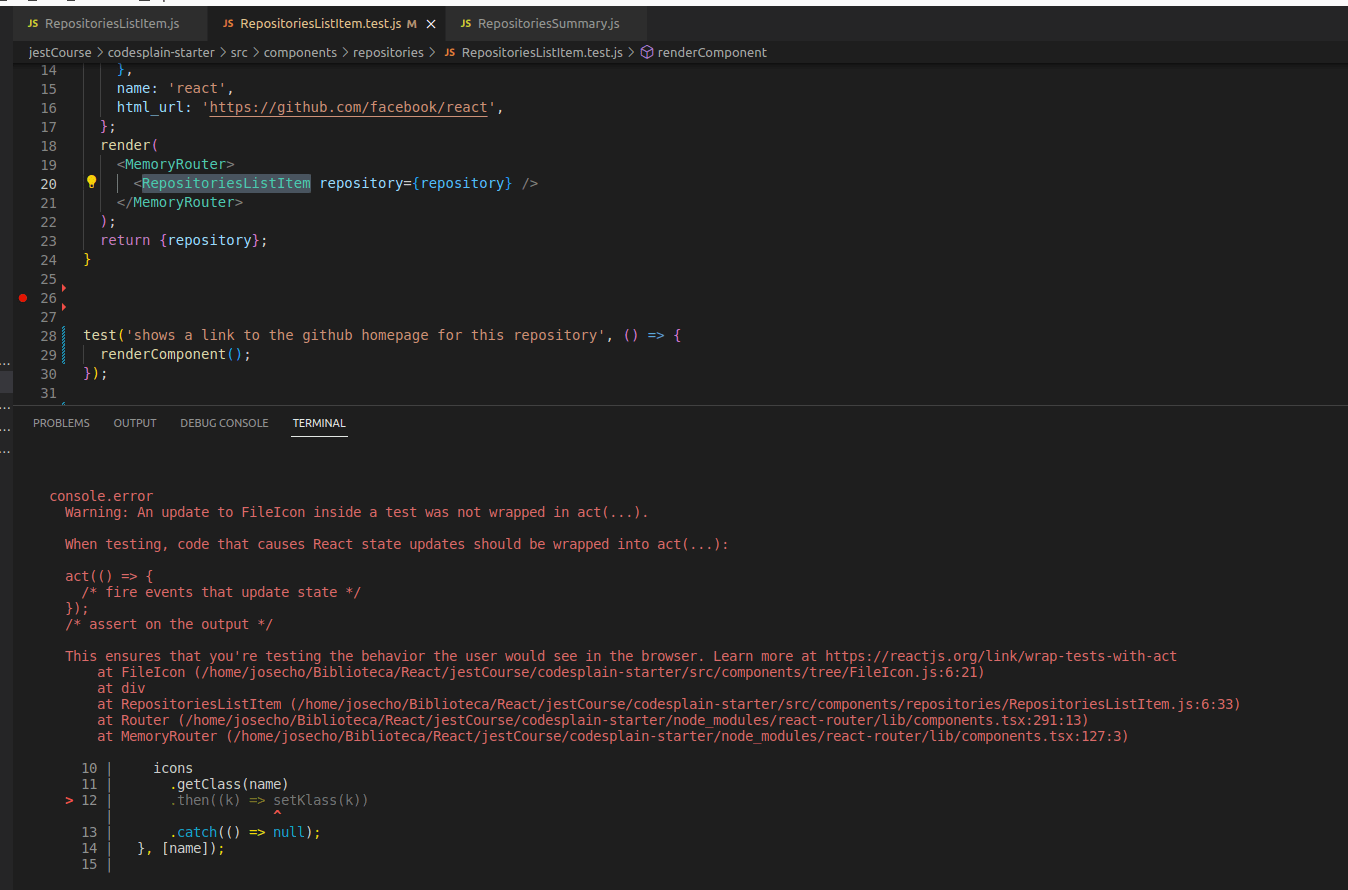Click the JS file icon on RepositoriesSummary.js tab

coord(466,23)
